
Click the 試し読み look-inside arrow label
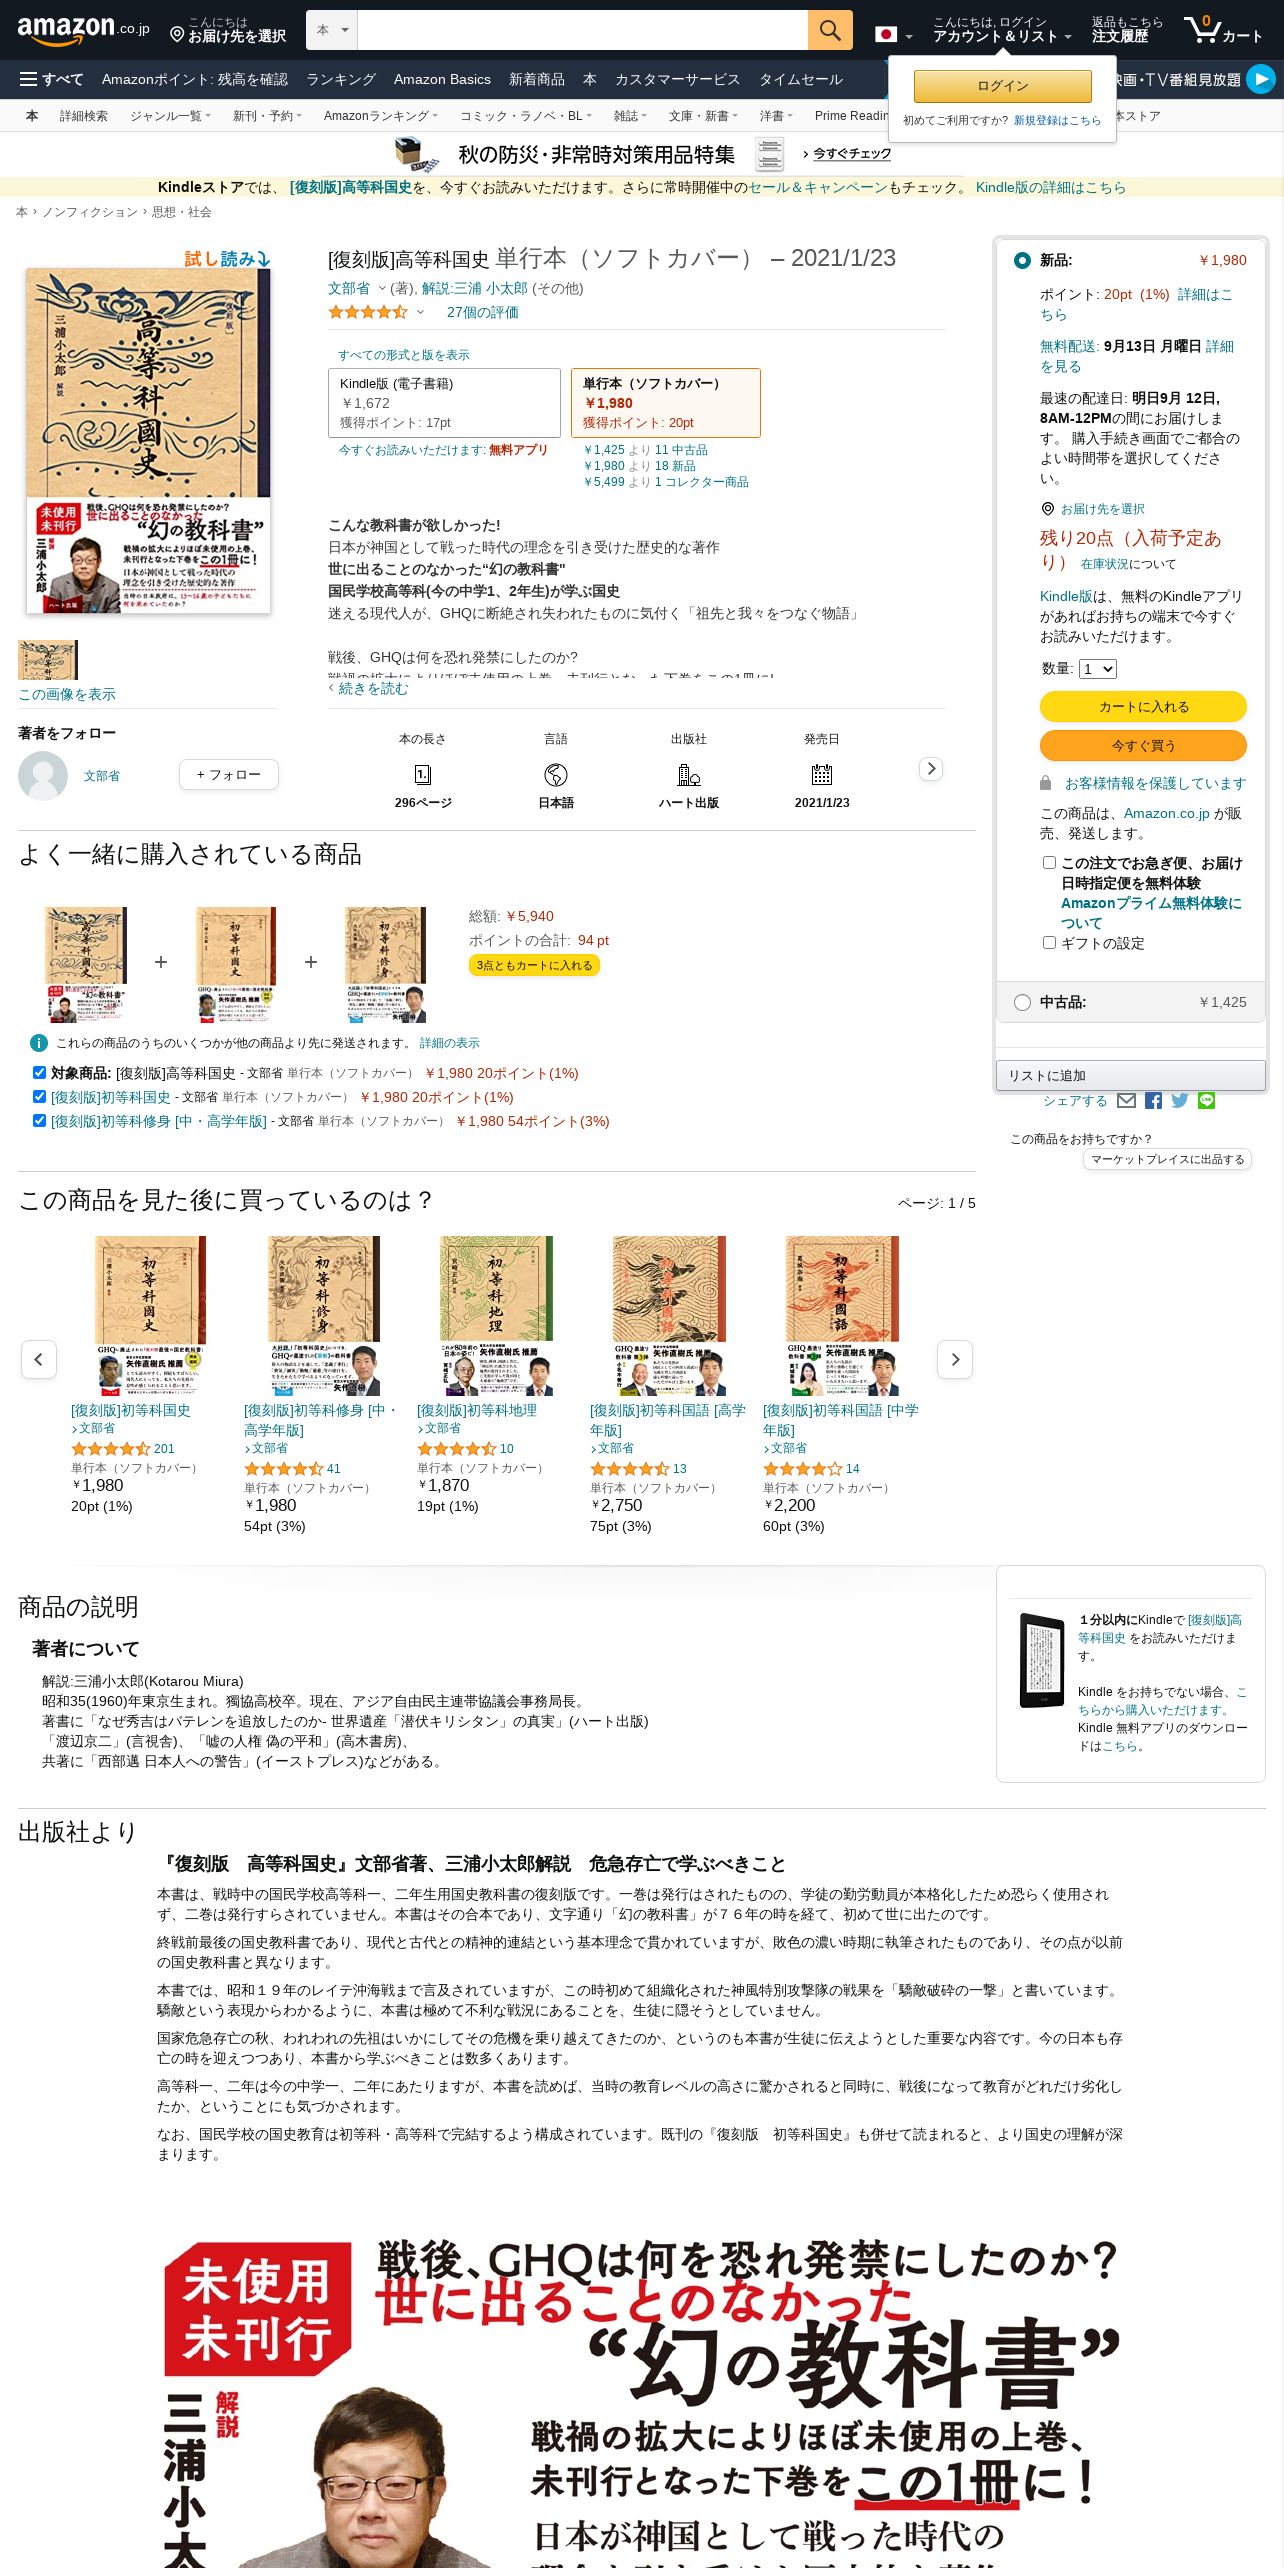[x=228, y=259]
